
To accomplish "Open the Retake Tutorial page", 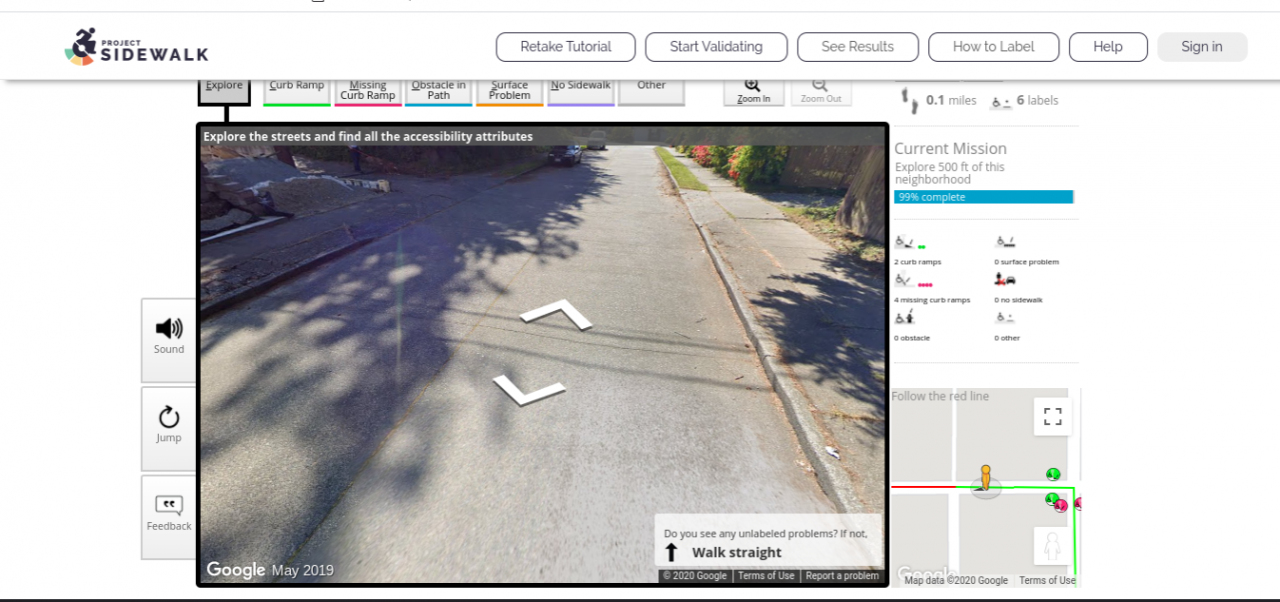I will click(x=566, y=47).
